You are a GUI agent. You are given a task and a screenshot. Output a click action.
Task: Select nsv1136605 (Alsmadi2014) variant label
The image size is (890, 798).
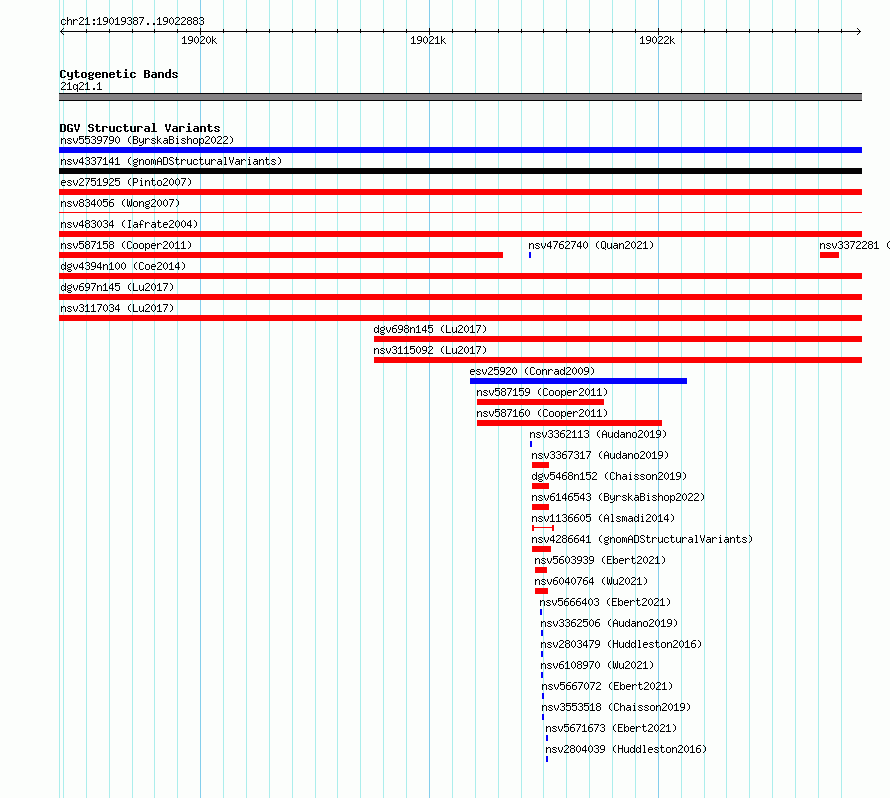(603, 518)
